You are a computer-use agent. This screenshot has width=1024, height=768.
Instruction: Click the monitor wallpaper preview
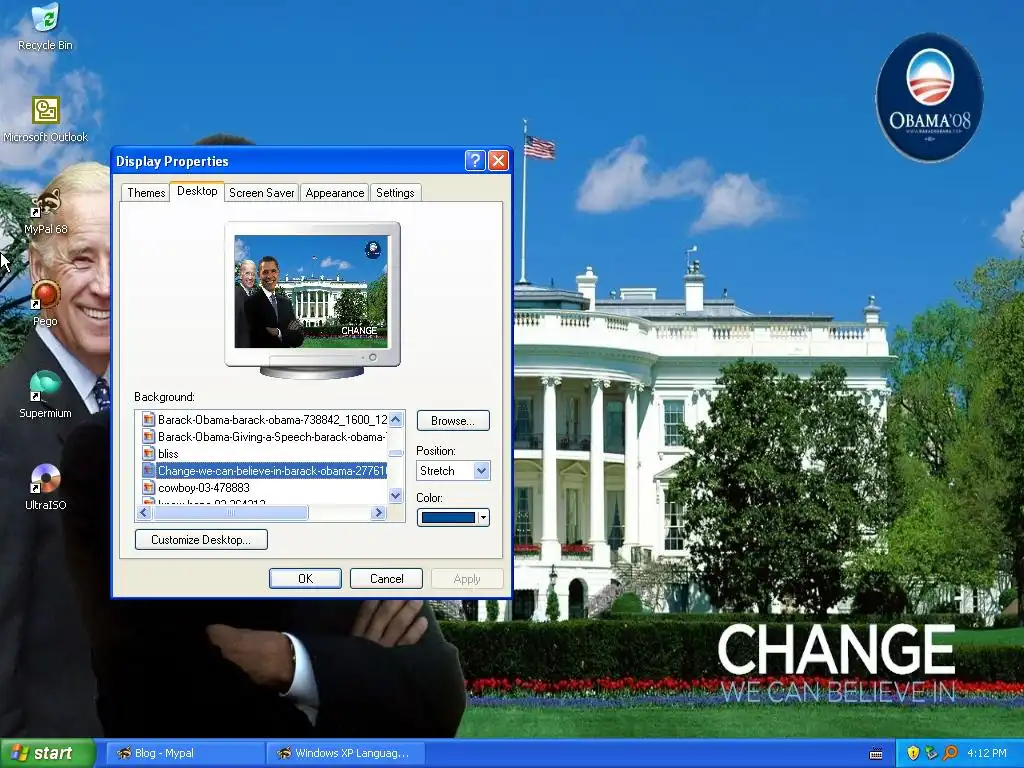(x=312, y=291)
